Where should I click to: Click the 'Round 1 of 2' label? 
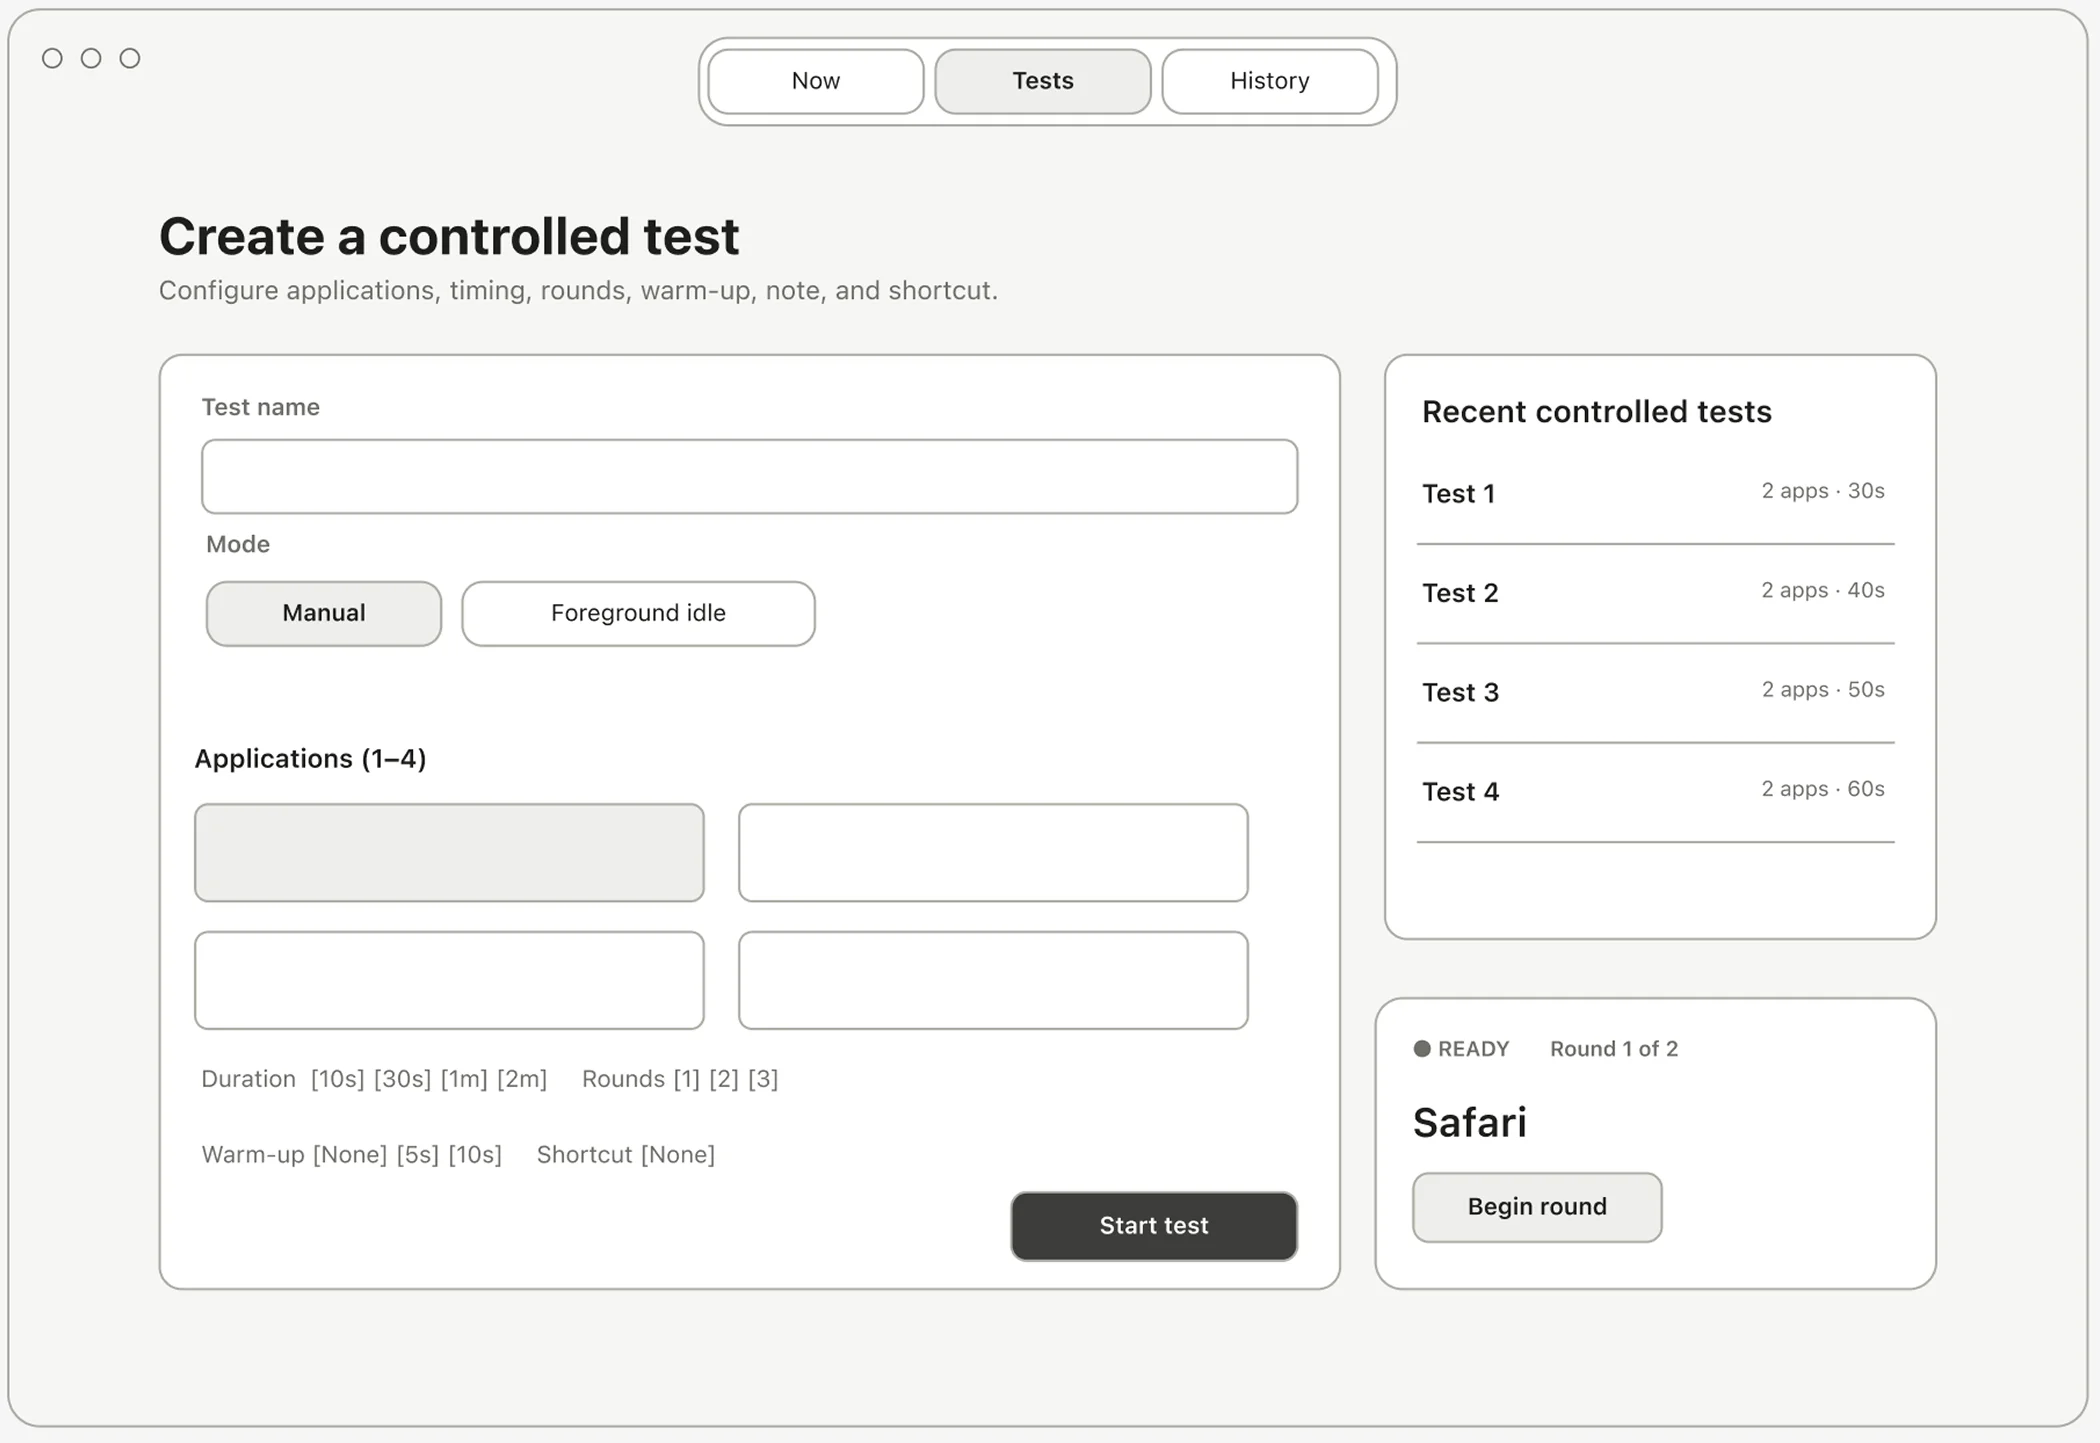[1613, 1049]
